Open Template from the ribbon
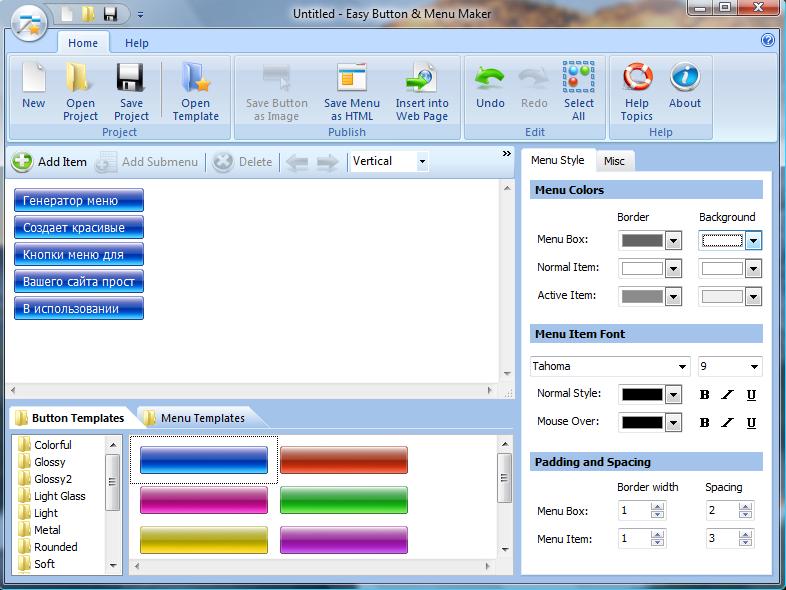The width and height of the screenshot is (786, 590). pyautogui.click(x=195, y=91)
